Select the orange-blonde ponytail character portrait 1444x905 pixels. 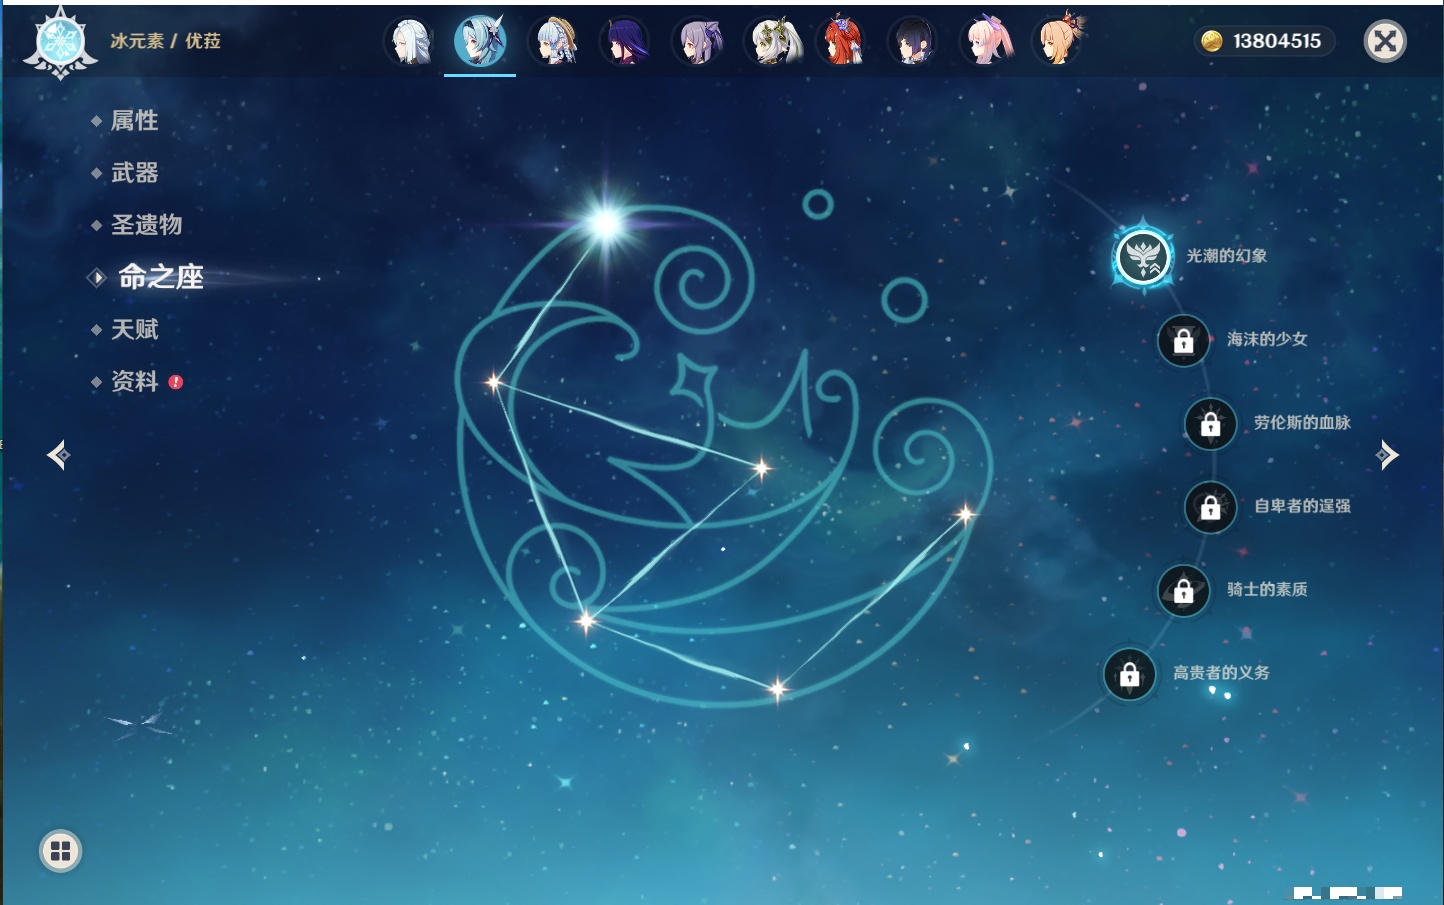tap(1057, 42)
